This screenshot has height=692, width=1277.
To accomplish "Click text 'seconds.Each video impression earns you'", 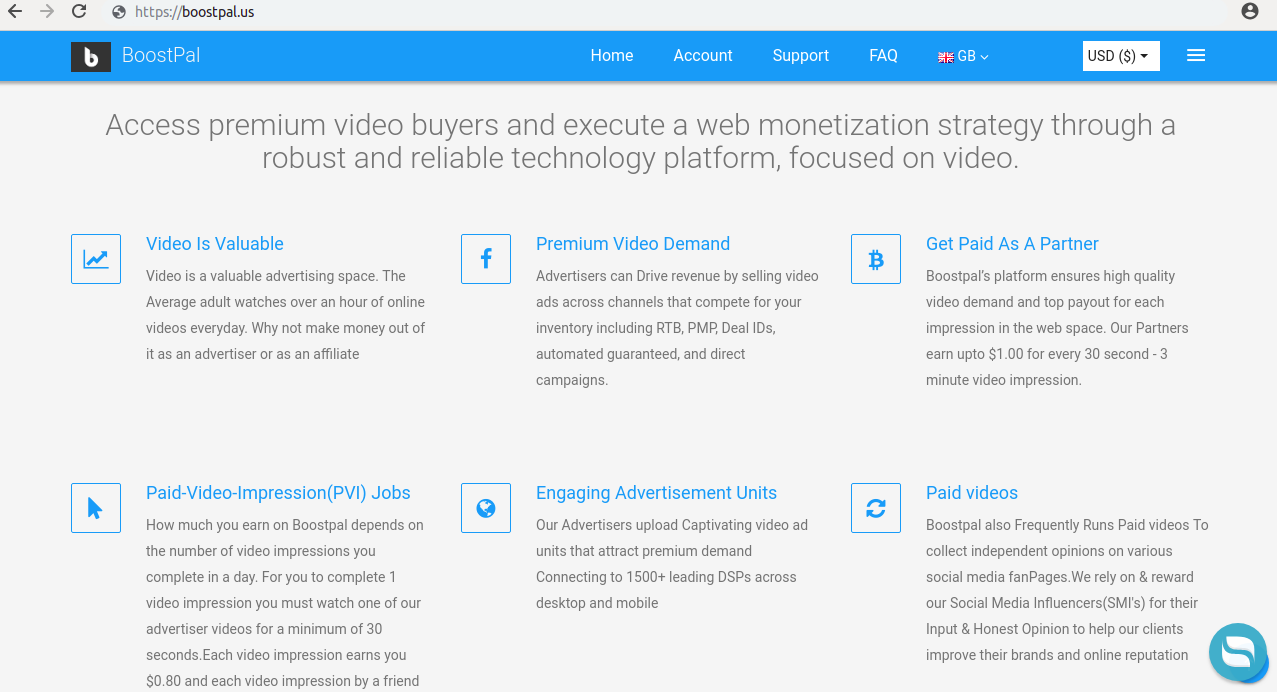I will pos(276,655).
